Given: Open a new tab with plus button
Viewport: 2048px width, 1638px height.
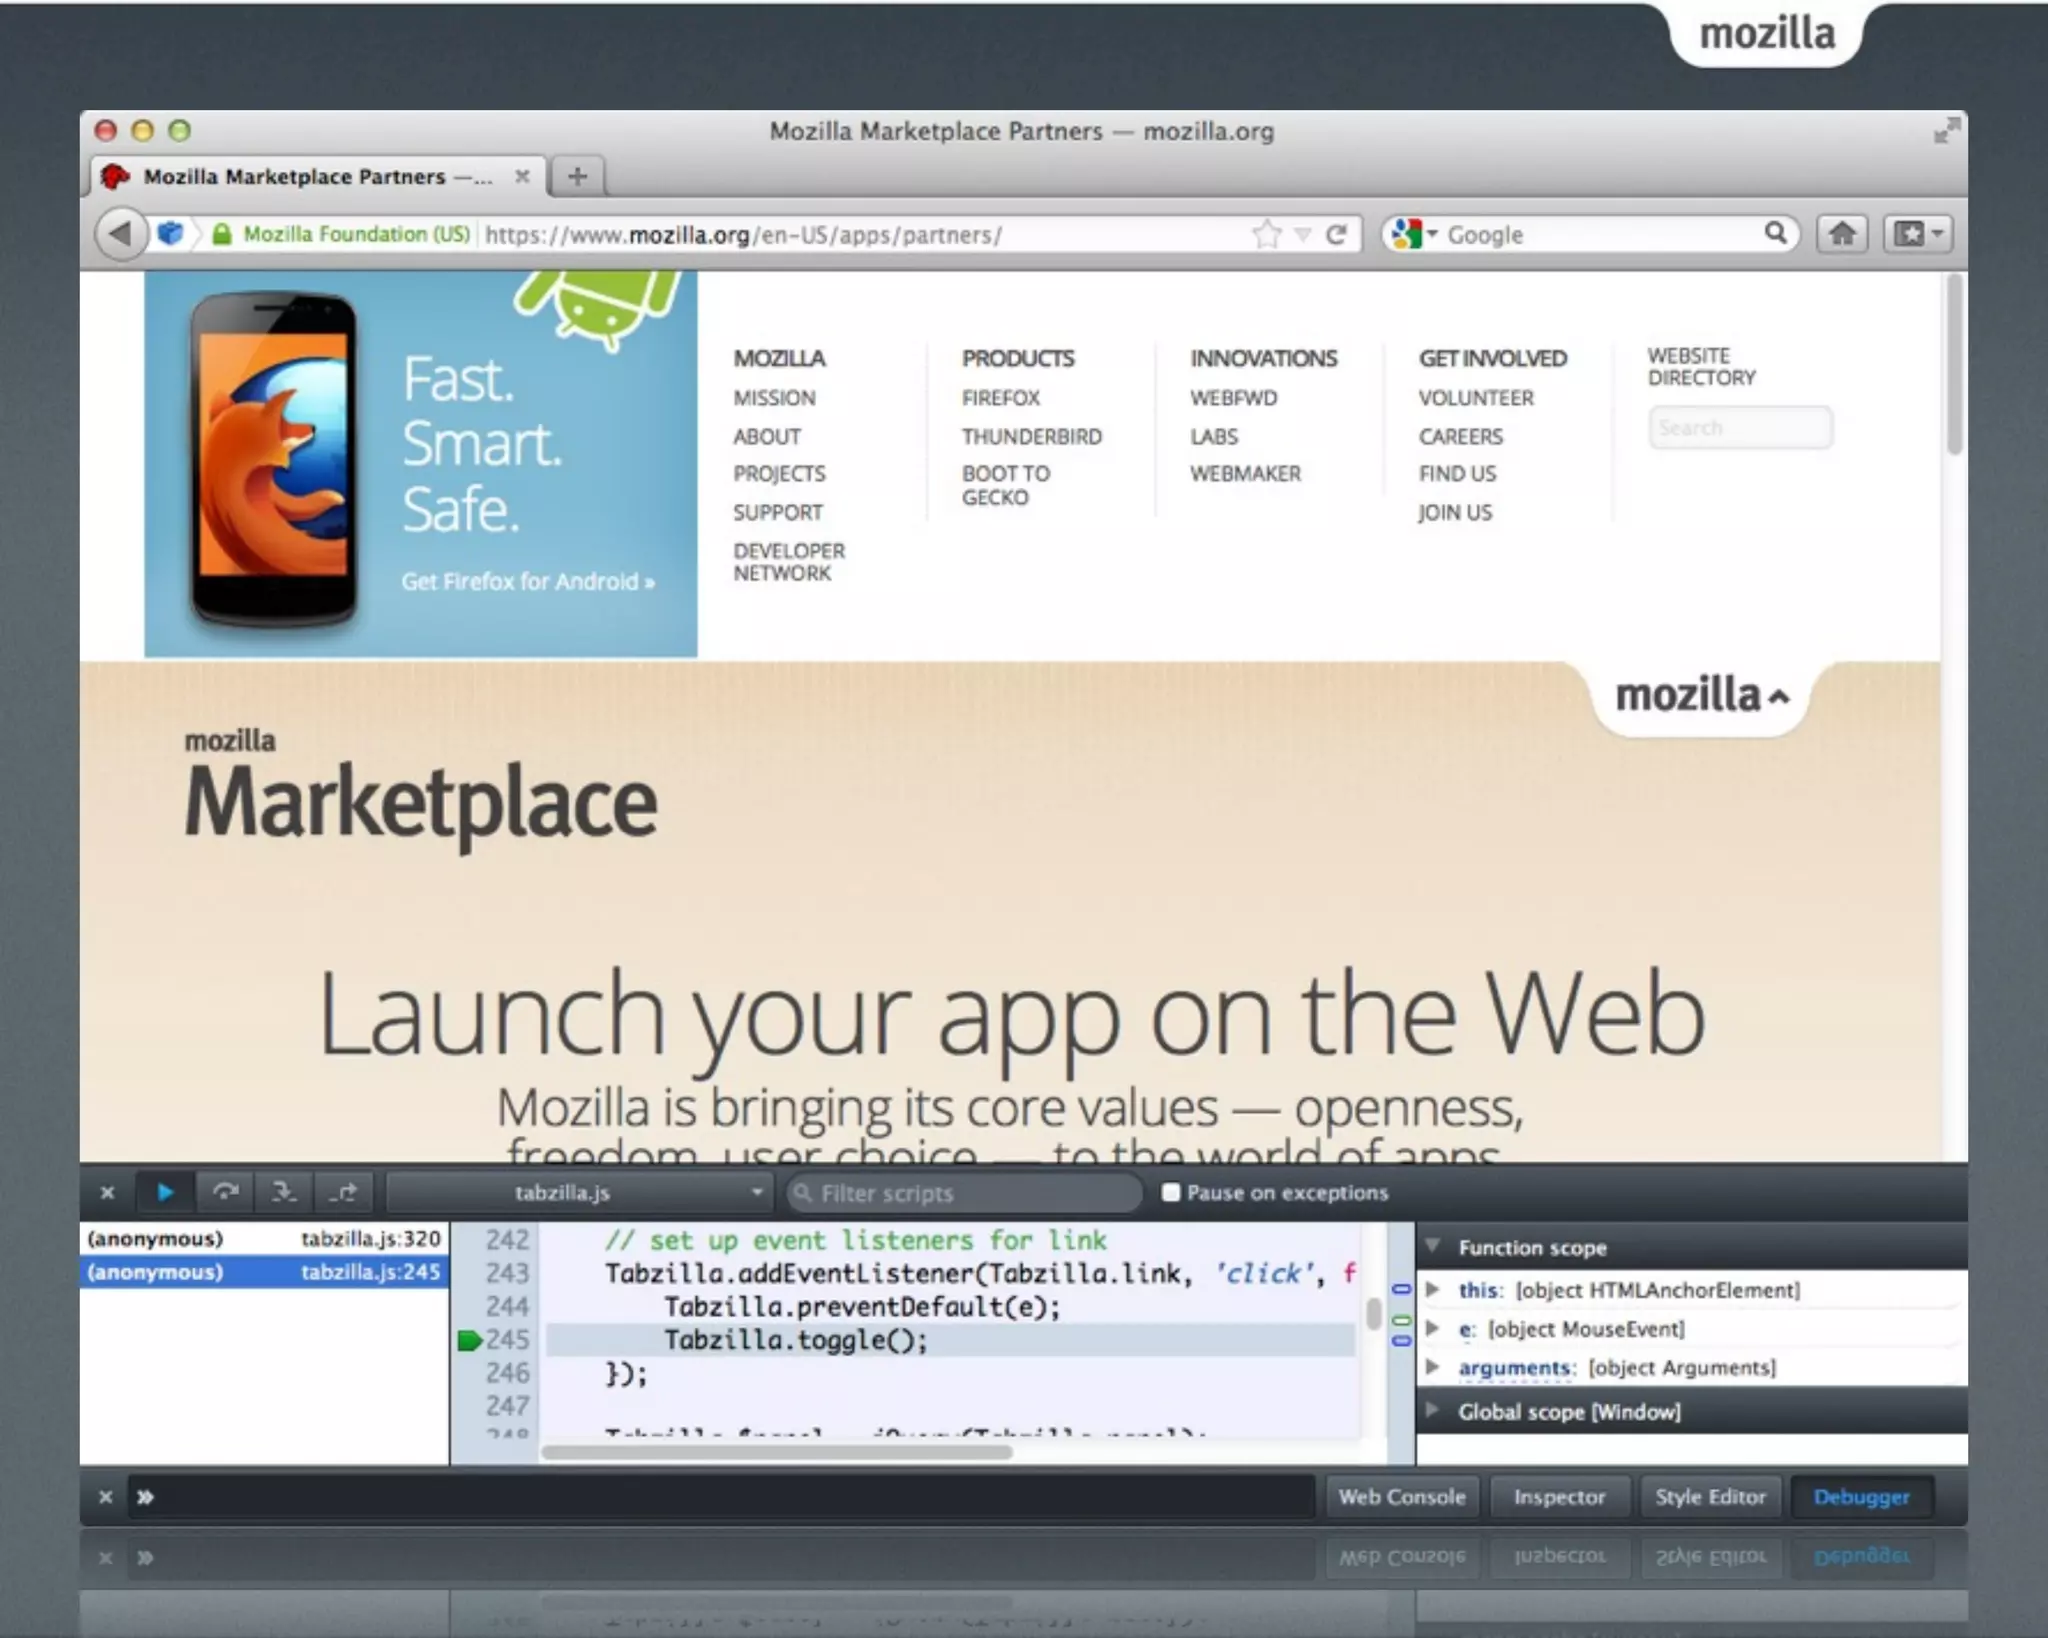Looking at the screenshot, I should [x=577, y=177].
